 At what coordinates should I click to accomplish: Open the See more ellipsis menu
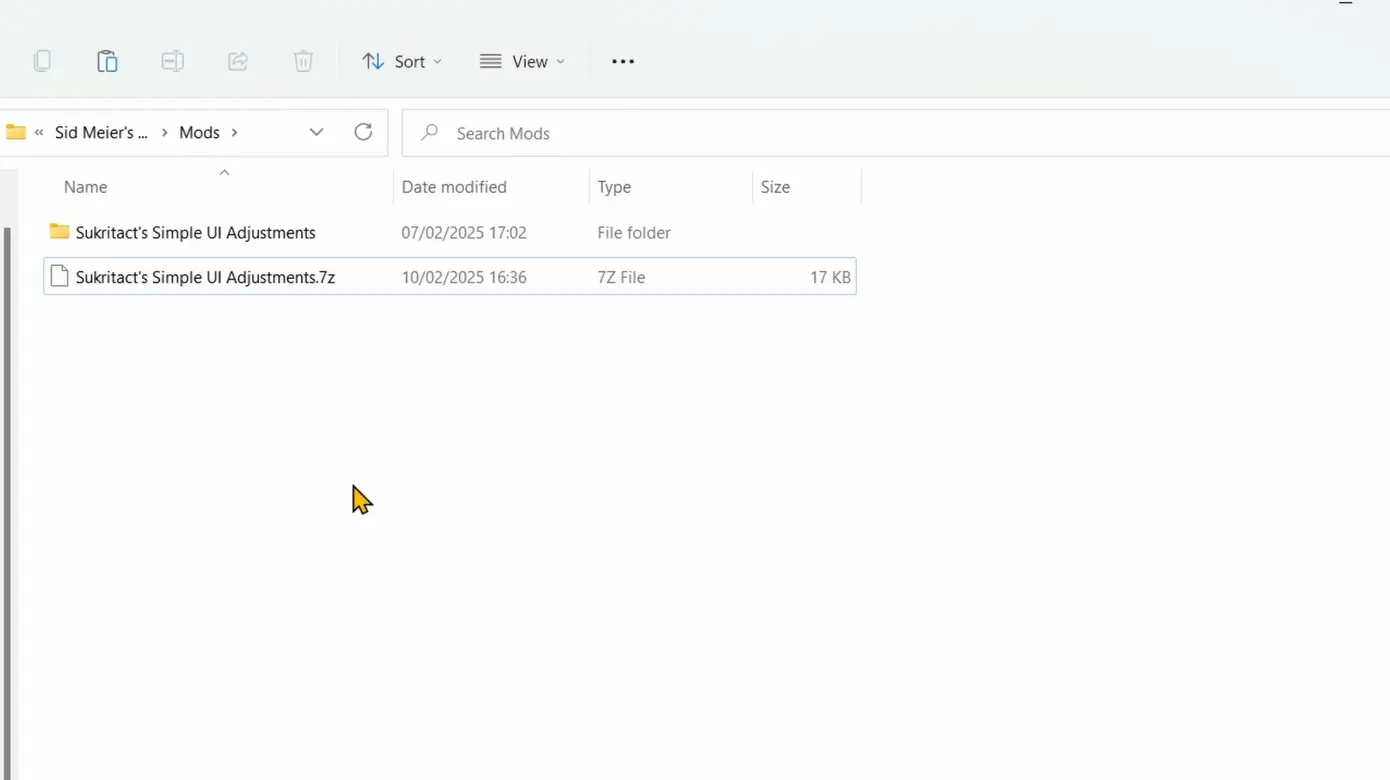tap(623, 61)
